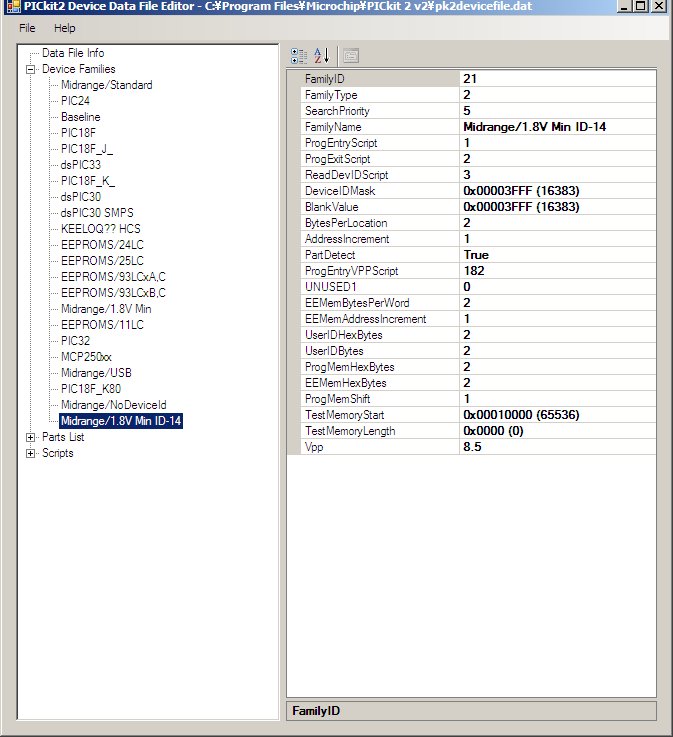Click the Property Pages toolbar icon
673x737 pixels.
coord(351,56)
